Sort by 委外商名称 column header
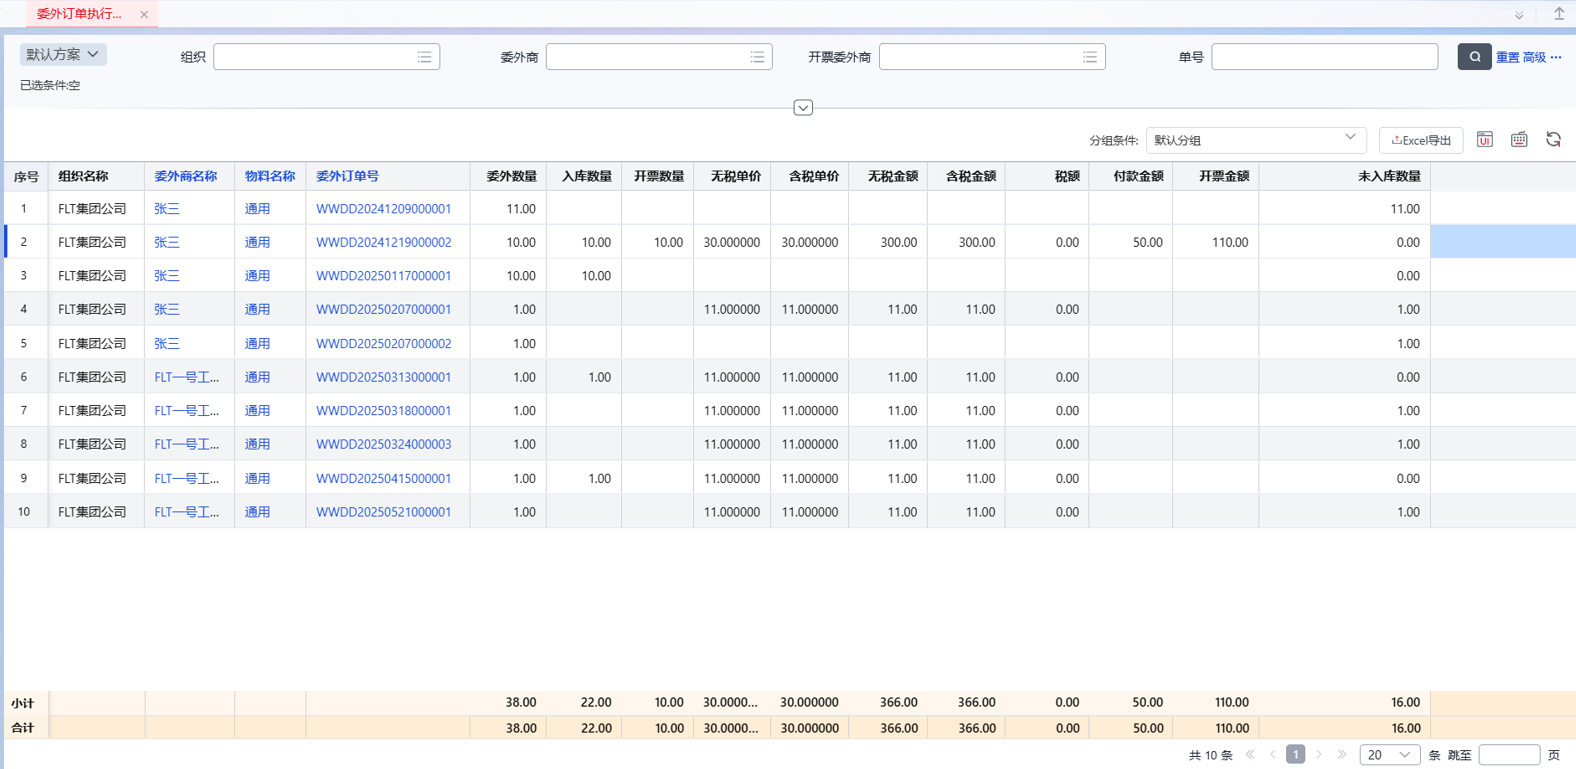 (186, 176)
